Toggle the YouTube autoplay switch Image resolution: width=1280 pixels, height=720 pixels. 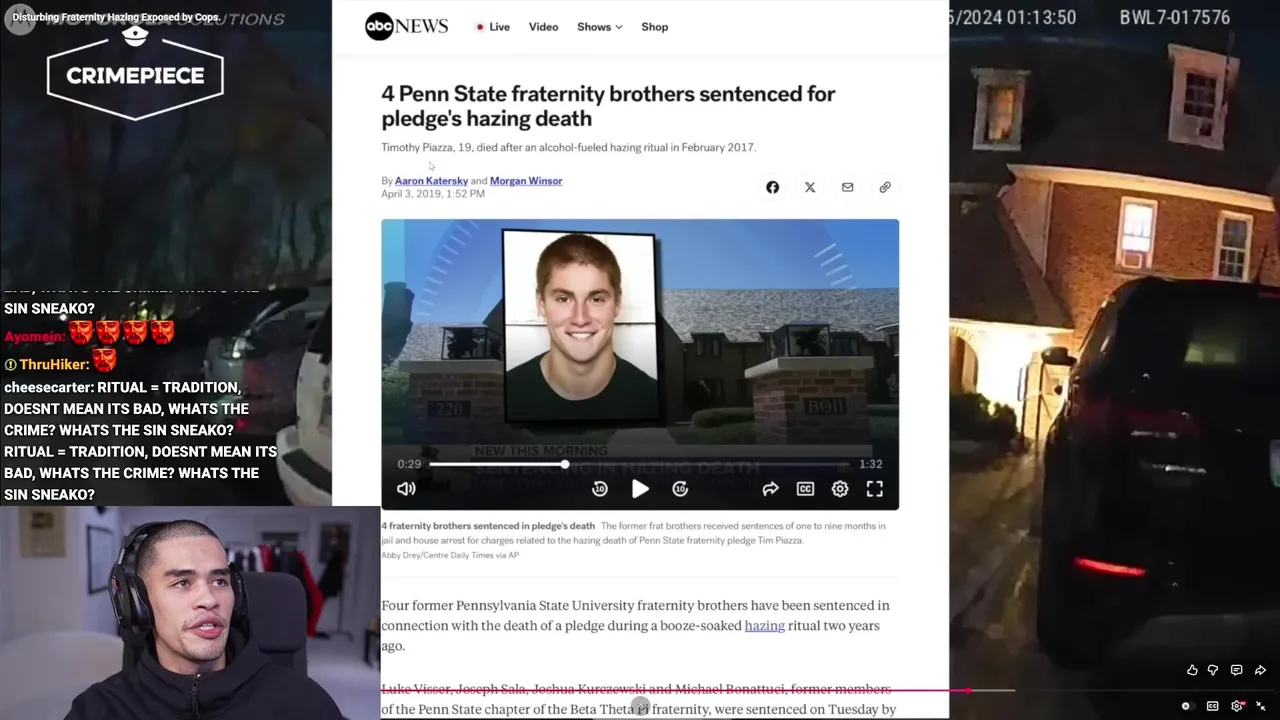(x=1187, y=706)
